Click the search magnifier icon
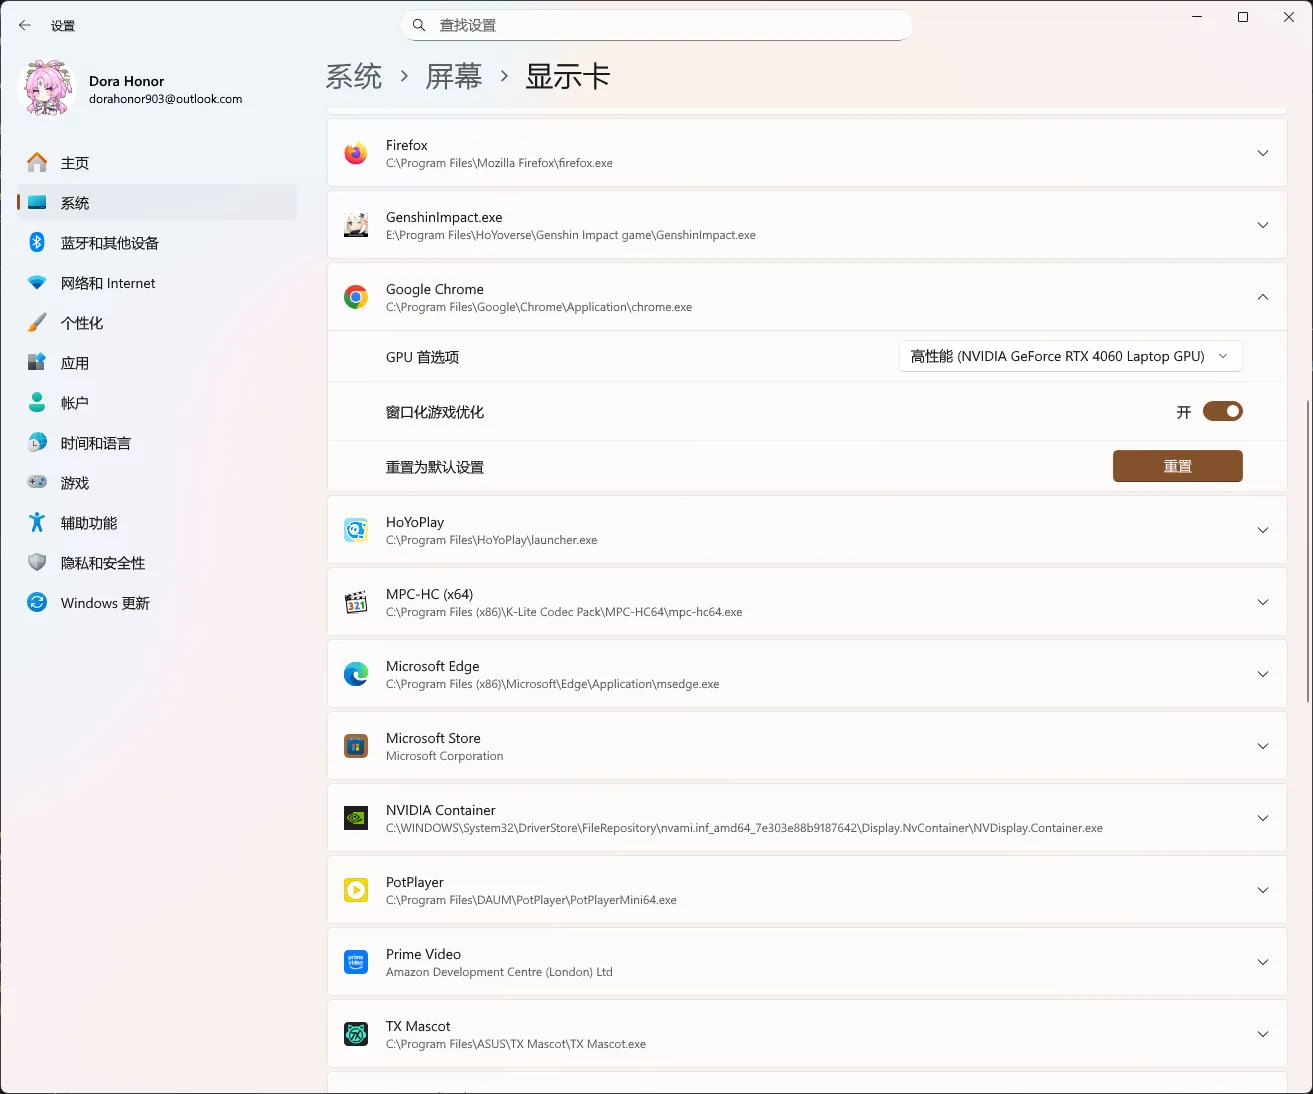This screenshot has height=1094, width=1313. point(420,25)
